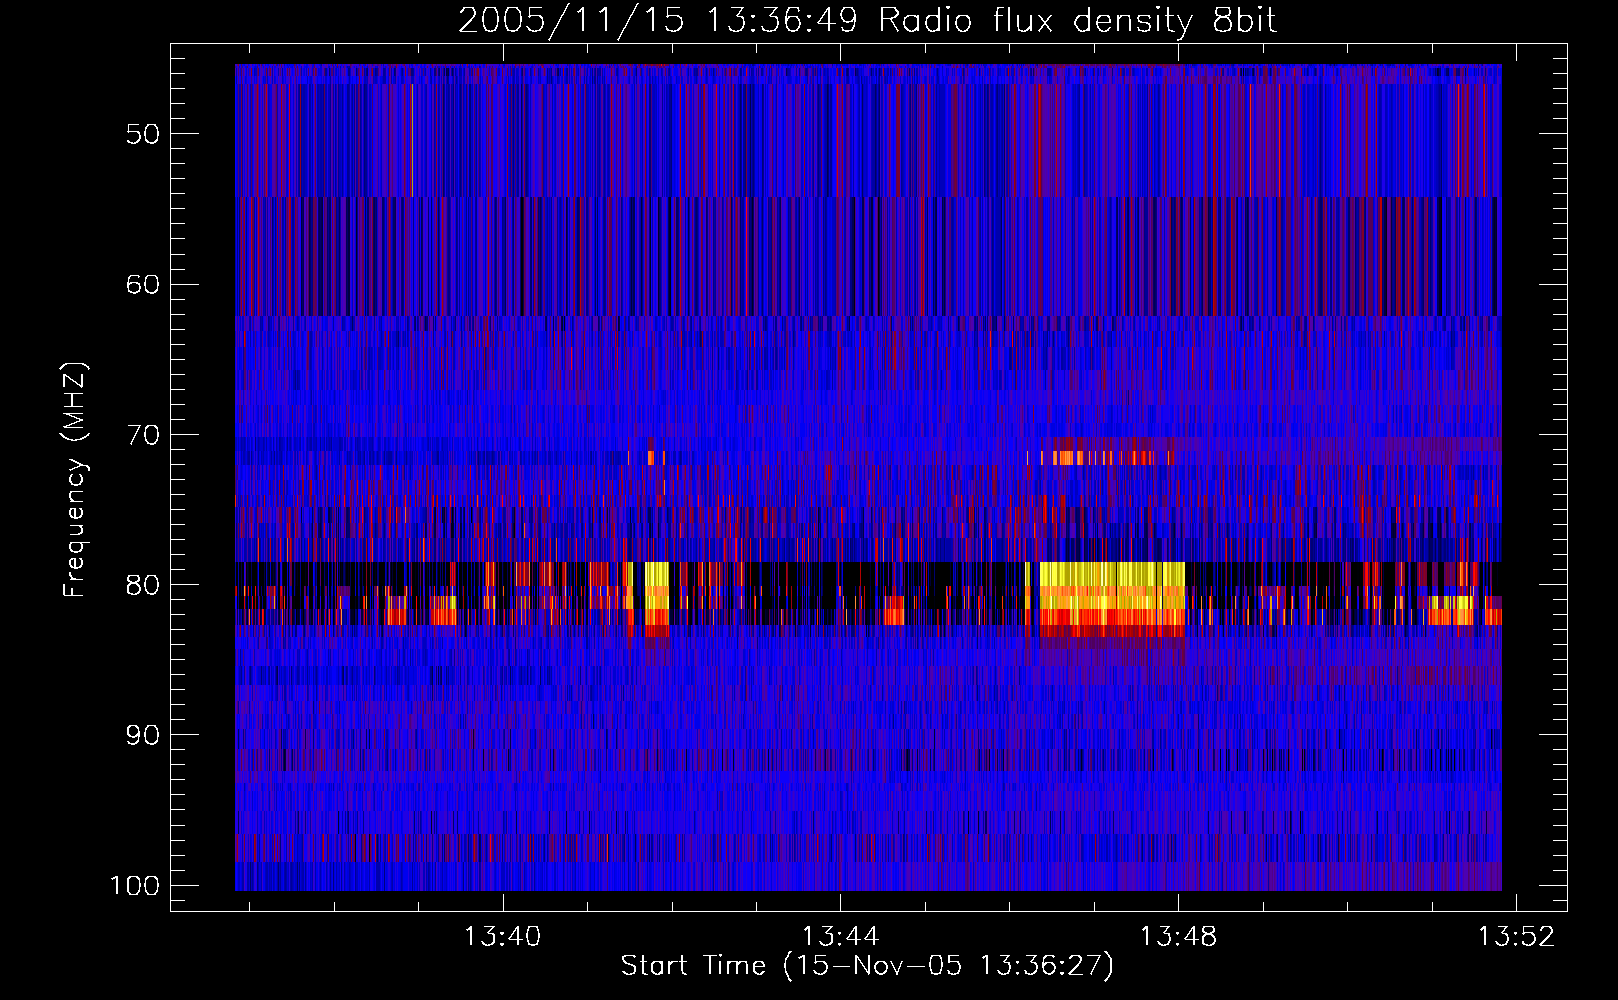Select the 90 frequency tick label
The height and width of the screenshot is (1000, 1618).
[x=143, y=735]
